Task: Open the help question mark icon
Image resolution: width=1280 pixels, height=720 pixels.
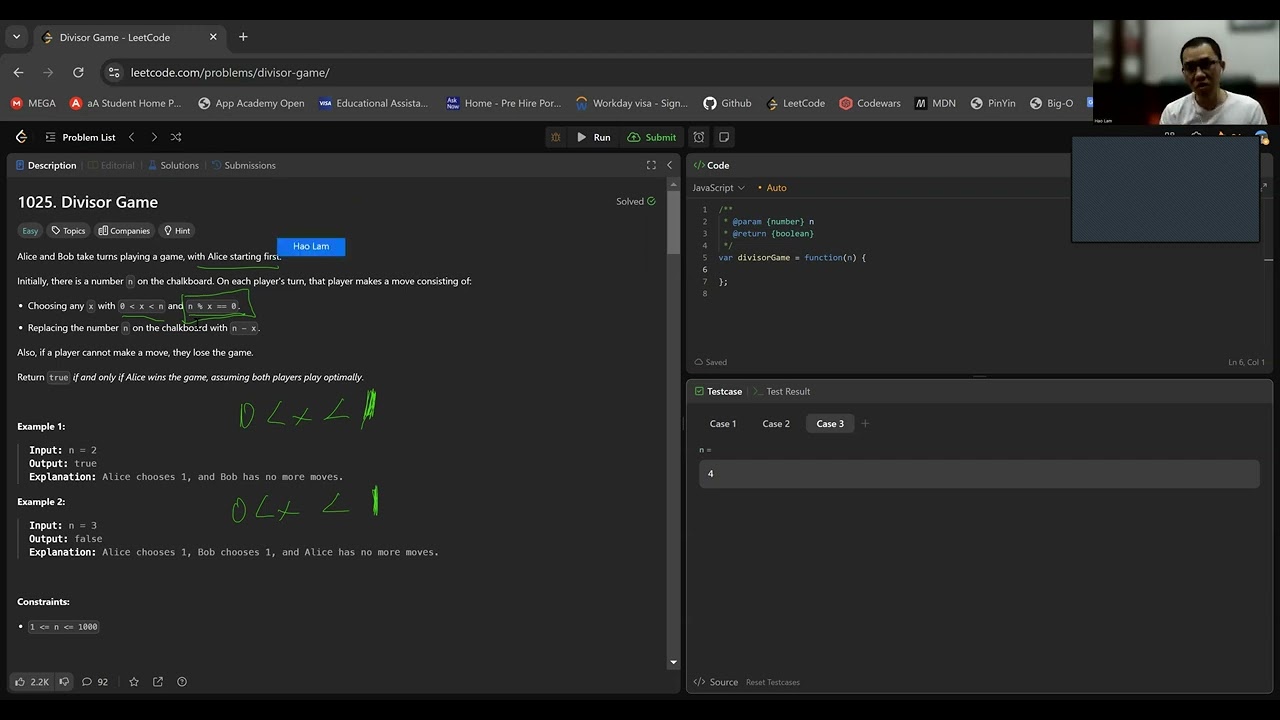Action: click(182, 682)
